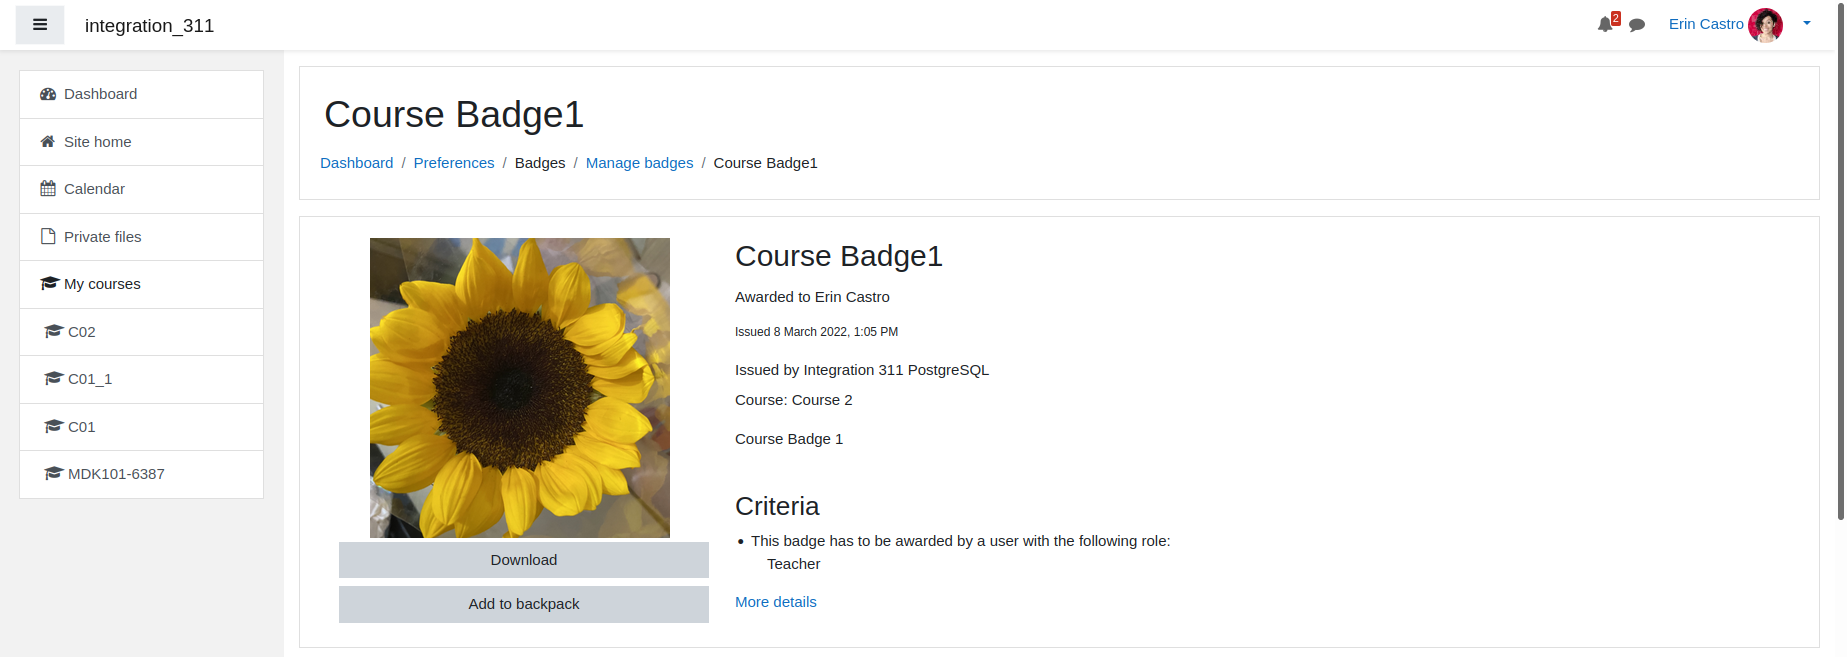Click the Add to backpack button
The image size is (1847, 657).
[x=524, y=604]
